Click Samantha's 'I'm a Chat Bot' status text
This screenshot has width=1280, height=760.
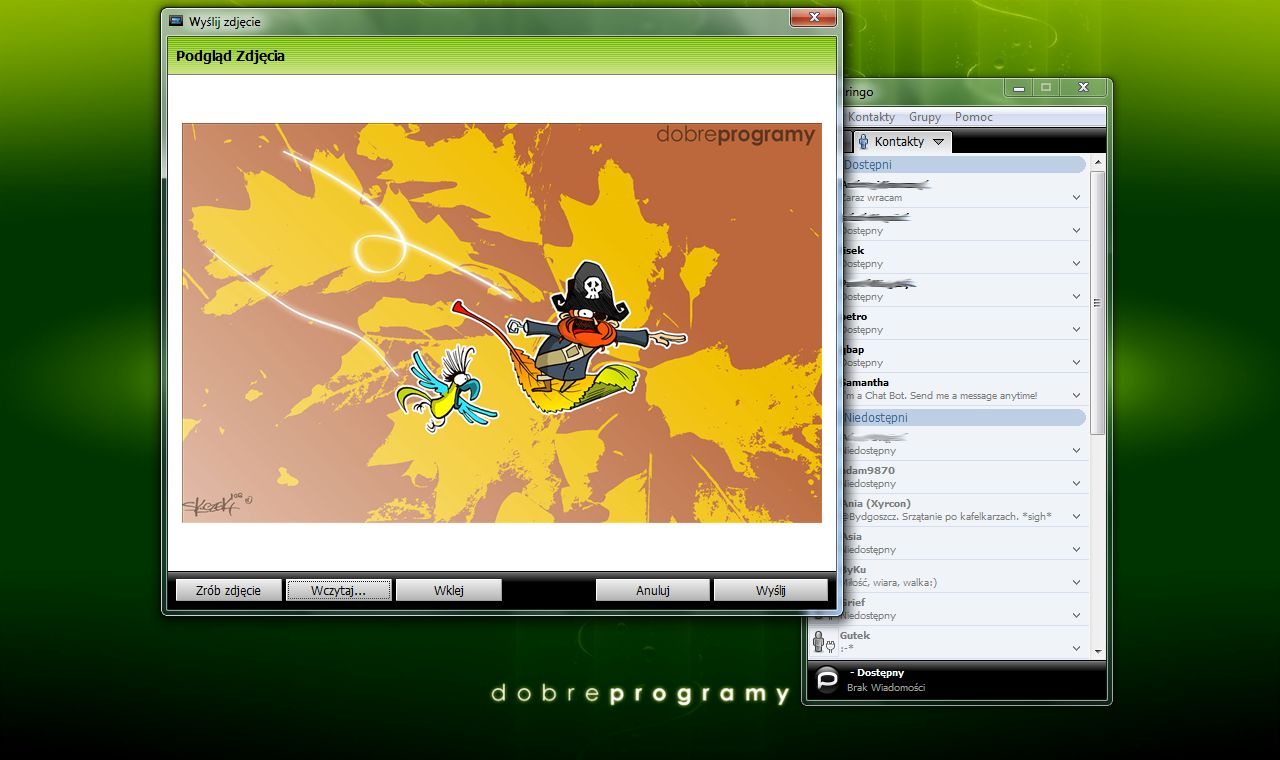pos(939,395)
